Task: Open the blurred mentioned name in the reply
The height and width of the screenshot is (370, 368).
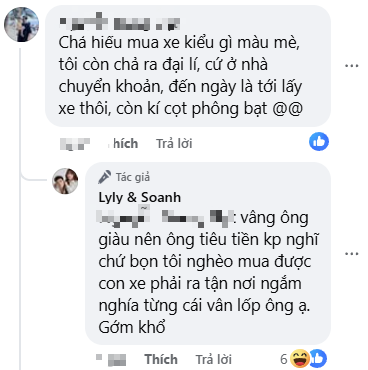Action: (166, 216)
